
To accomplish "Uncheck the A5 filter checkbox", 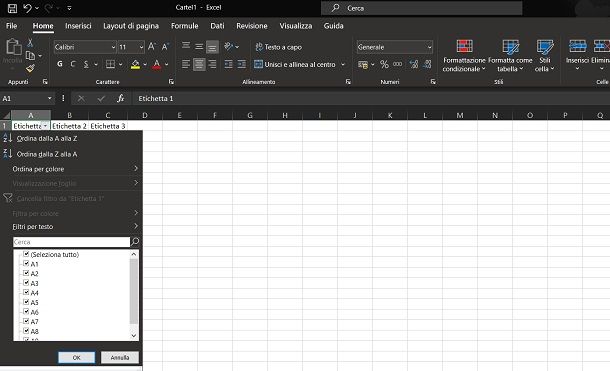I will coord(26,302).
